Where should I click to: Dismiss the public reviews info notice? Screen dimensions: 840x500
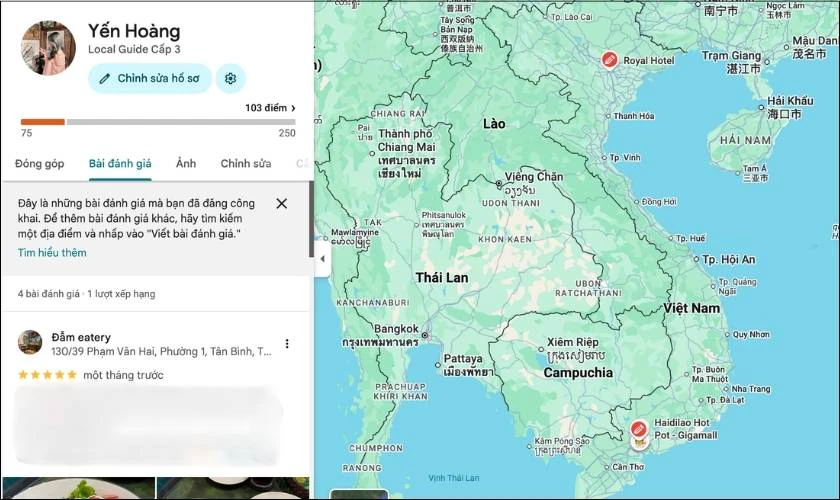(x=282, y=204)
